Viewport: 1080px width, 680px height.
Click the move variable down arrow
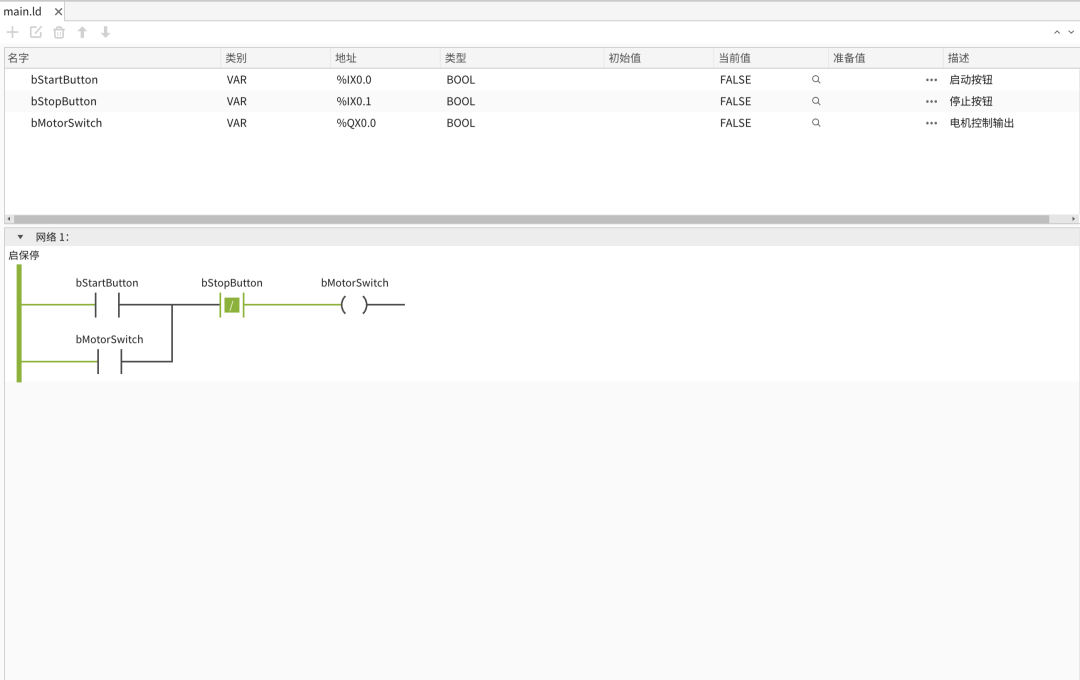pyautogui.click(x=105, y=32)
